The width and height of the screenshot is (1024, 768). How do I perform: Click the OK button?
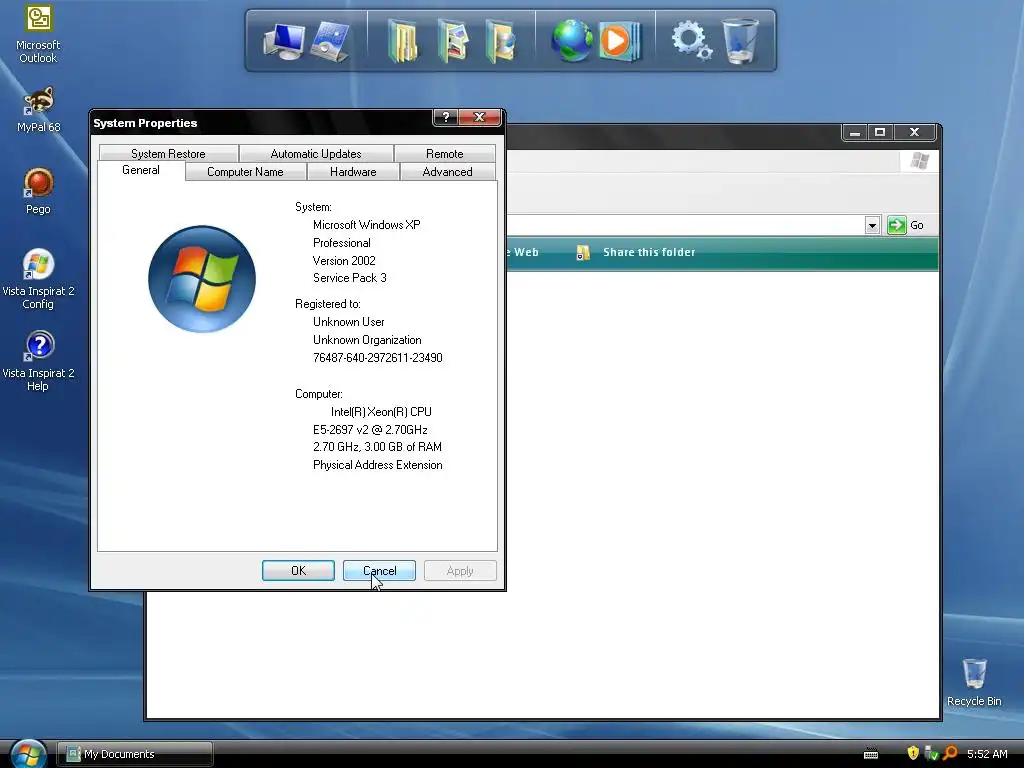point(298,571)
